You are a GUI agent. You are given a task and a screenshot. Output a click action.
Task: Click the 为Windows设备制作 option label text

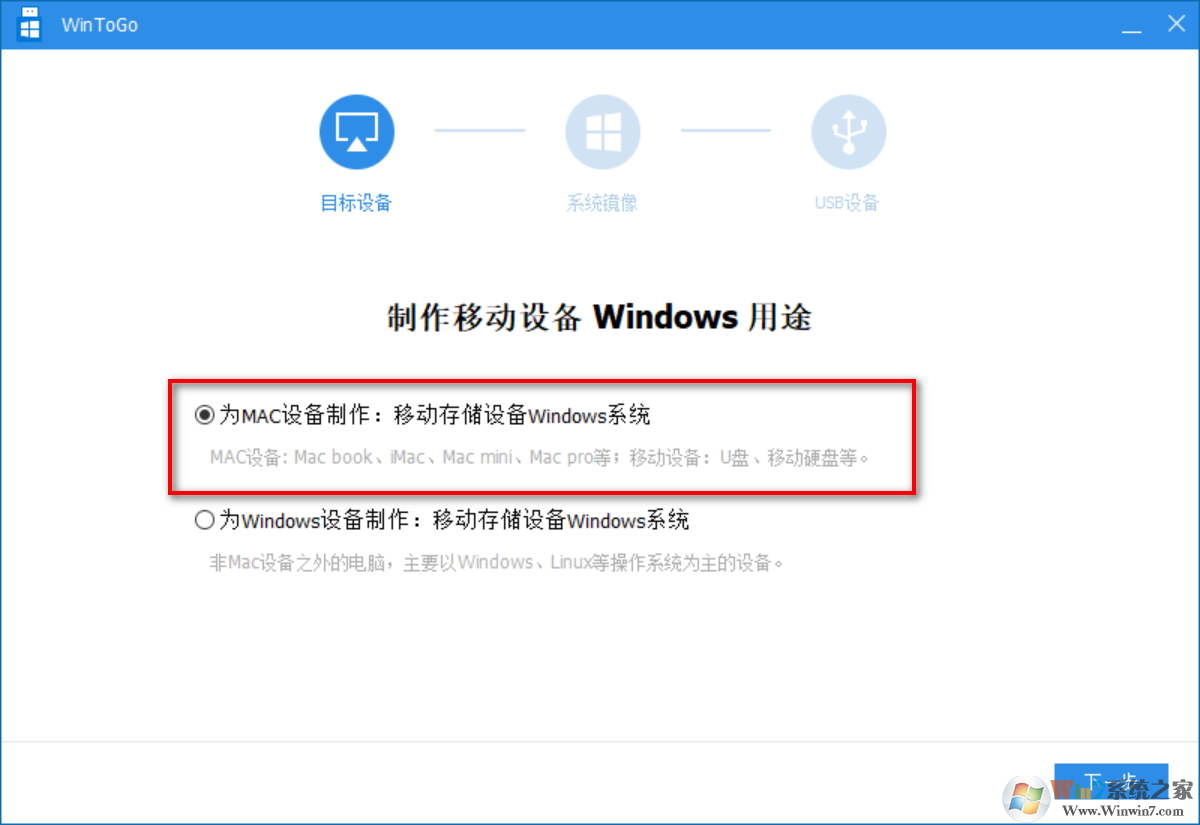pos(454,520)
